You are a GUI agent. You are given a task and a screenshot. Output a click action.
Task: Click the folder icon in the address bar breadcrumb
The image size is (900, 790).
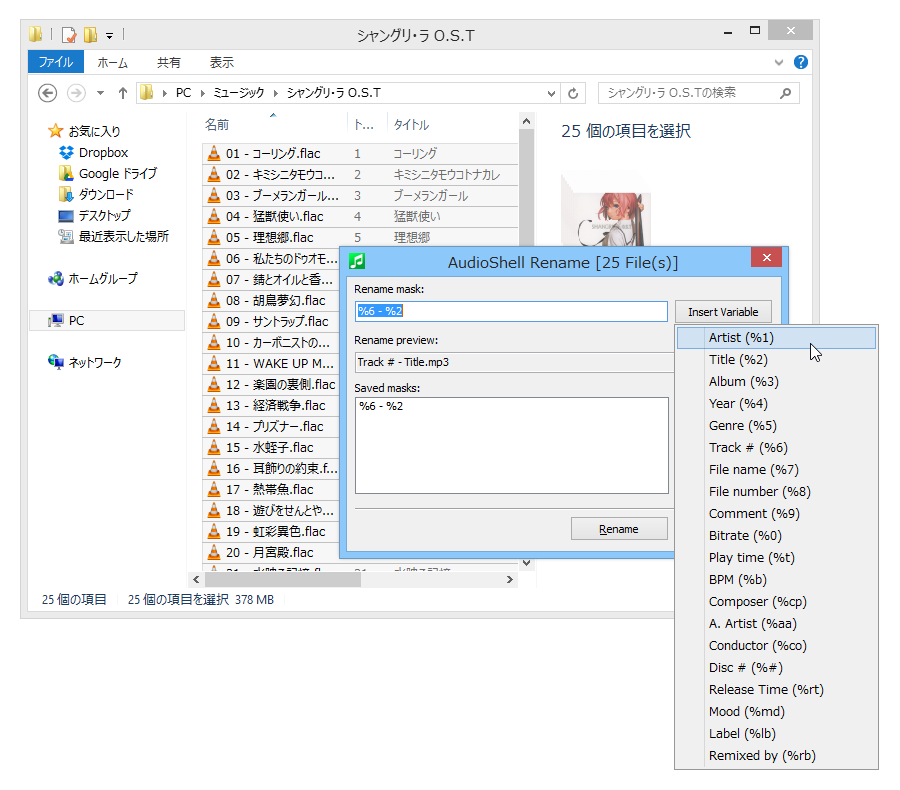pyautogui.click(x=148, y=92)
